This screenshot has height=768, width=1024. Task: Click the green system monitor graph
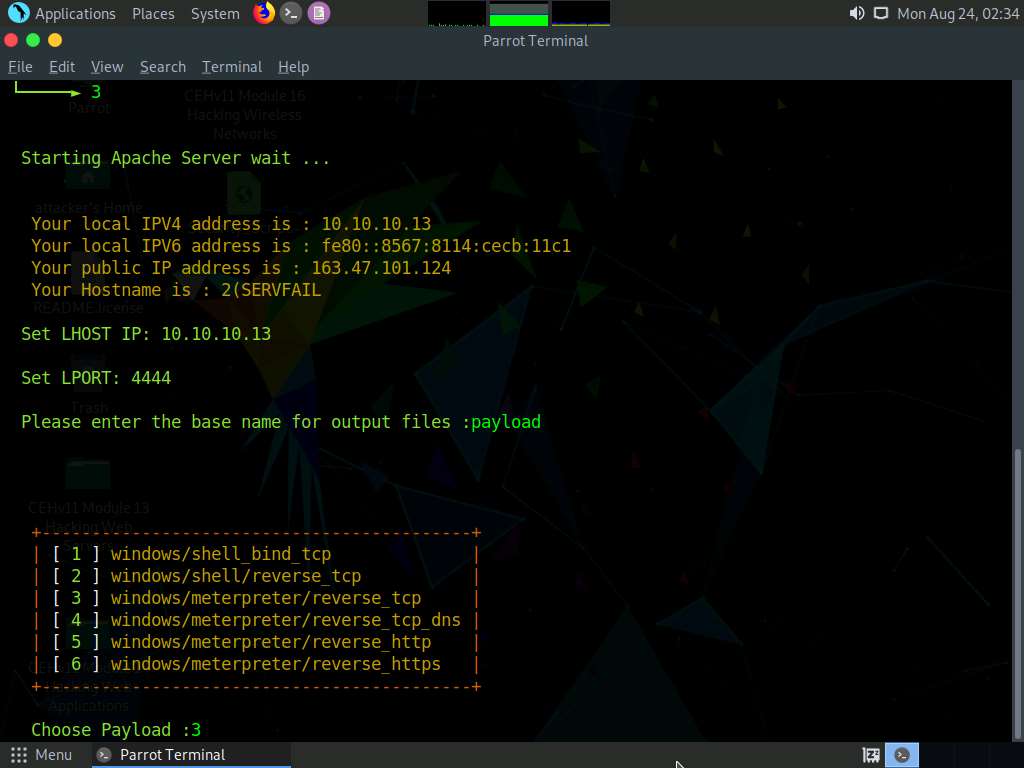point(519,13)
